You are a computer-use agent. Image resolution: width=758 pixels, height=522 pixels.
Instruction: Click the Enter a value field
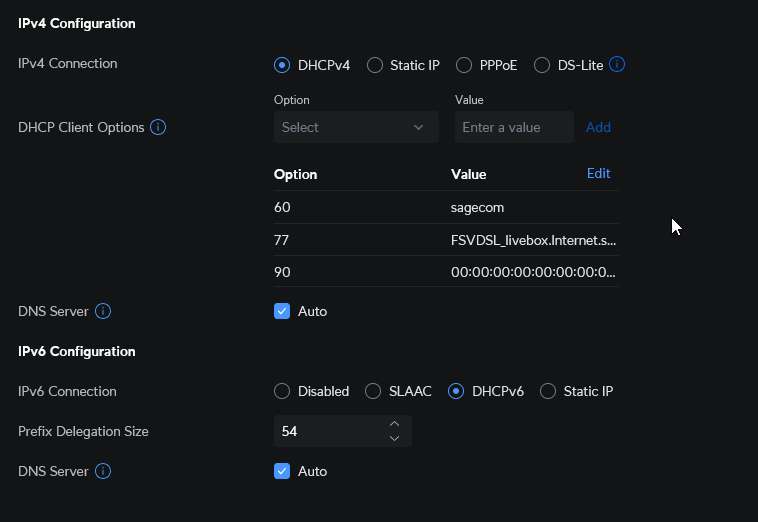tap(514, 127)
